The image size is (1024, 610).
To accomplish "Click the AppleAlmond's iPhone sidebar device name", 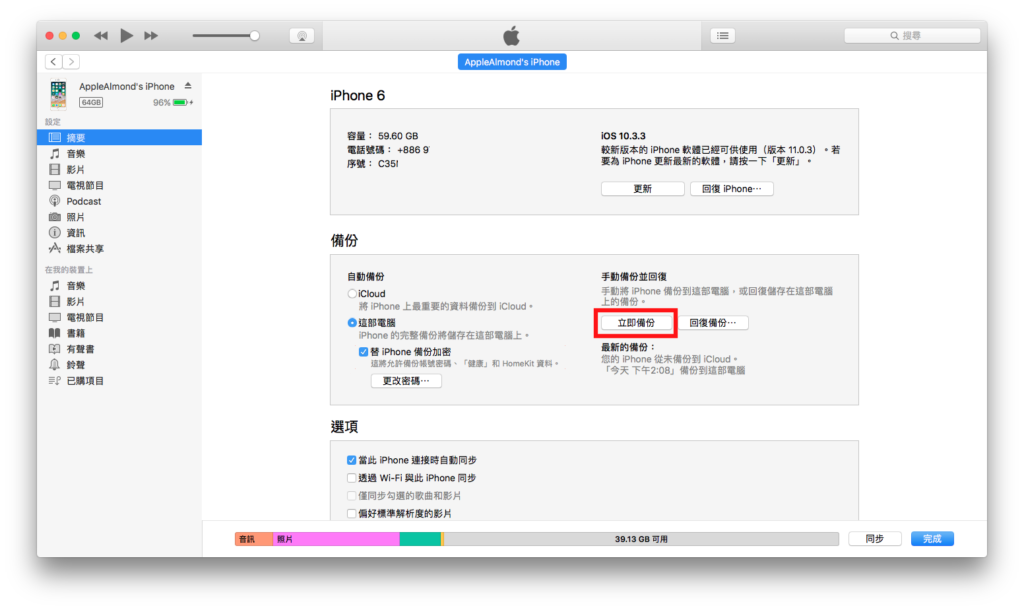I will pyautogui.click(x=127, y=86).
